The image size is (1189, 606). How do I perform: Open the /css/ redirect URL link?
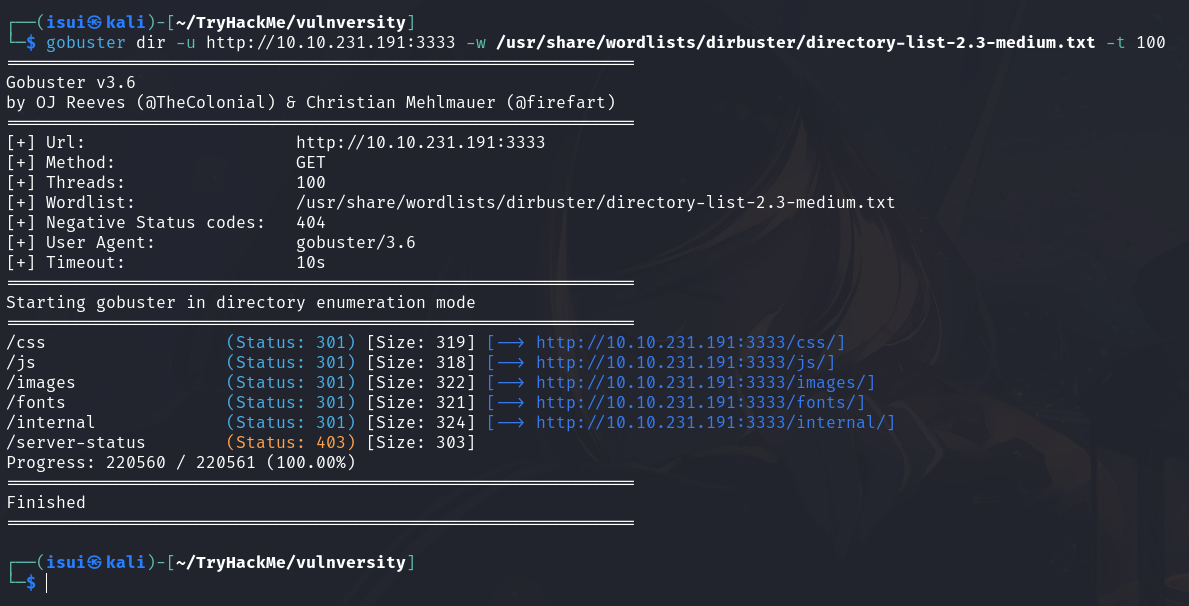(x=691, y=342)
